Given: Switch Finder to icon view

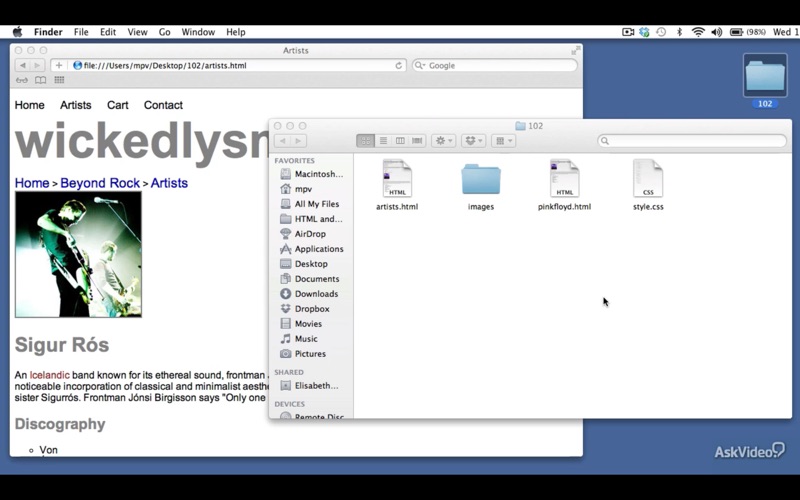Looking at the screenshot, I should pyautogui.click(x=365, y=141).
